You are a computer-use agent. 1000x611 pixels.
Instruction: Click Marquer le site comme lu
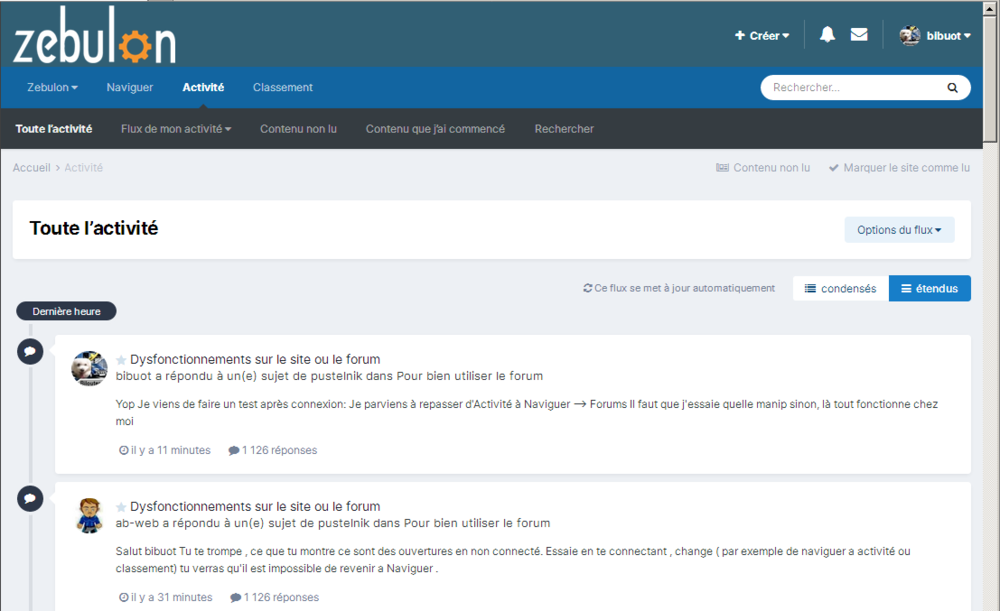(x=899, y=168)
